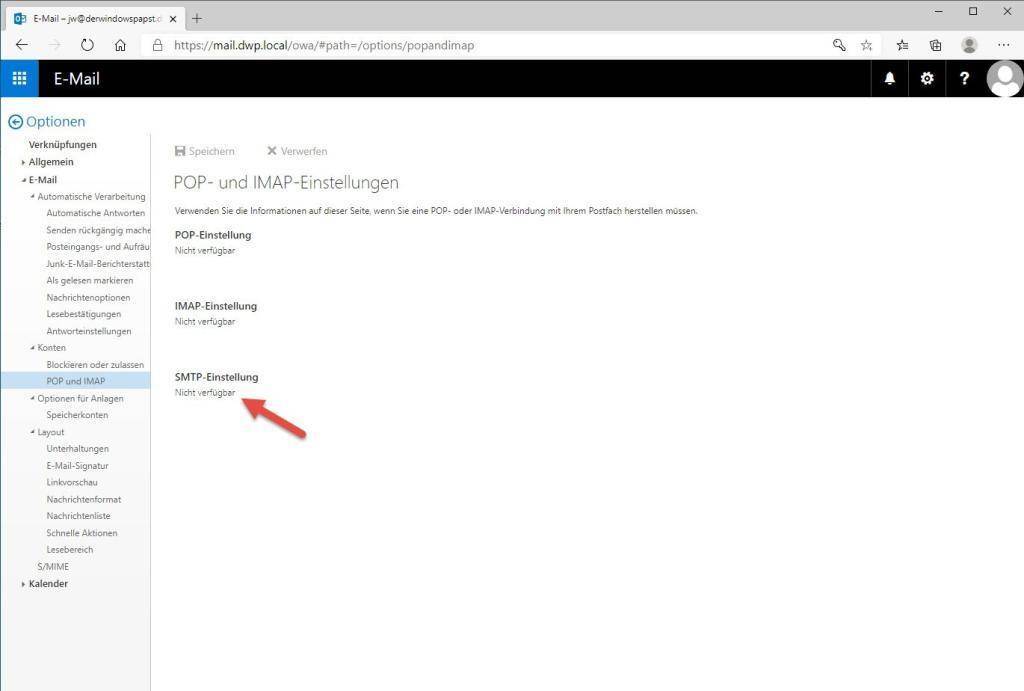Open the Help question mark icon

coord(963,78)
